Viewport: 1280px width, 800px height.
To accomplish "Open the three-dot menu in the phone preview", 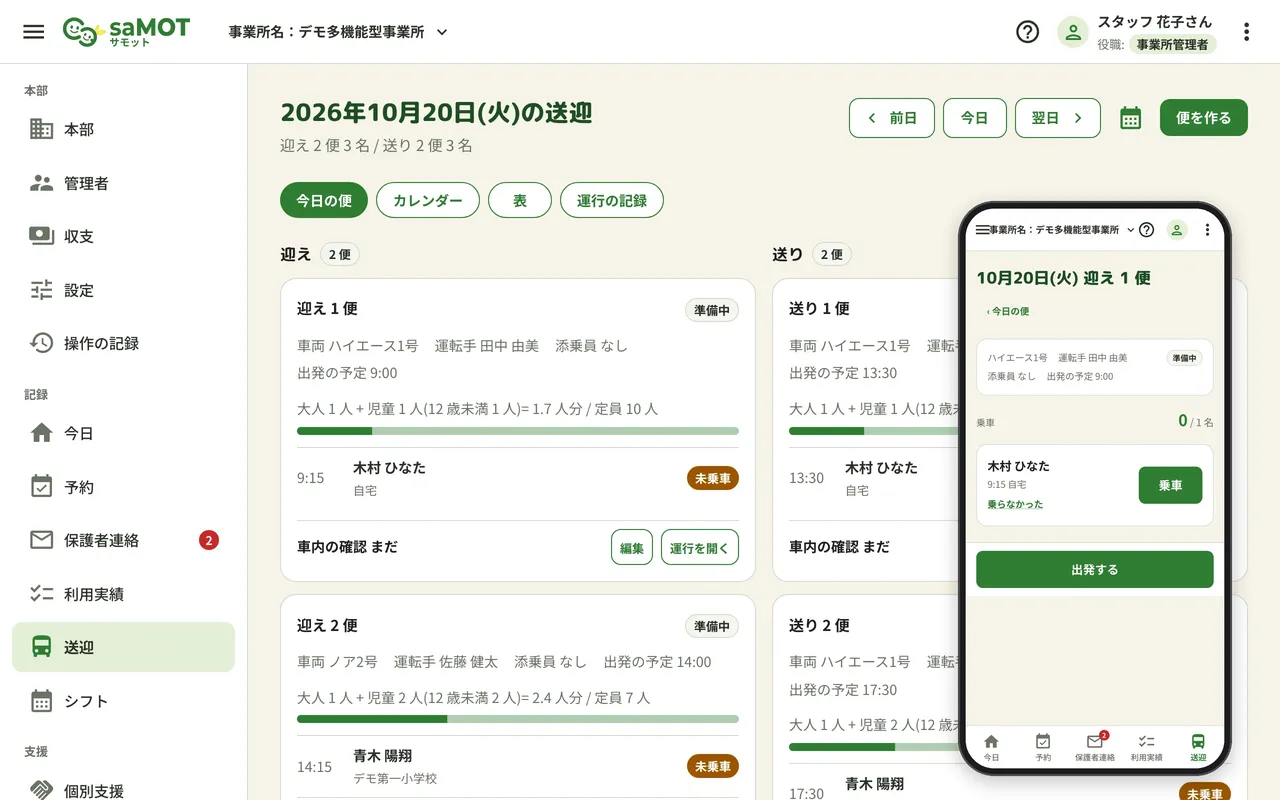I will 1207,230.
